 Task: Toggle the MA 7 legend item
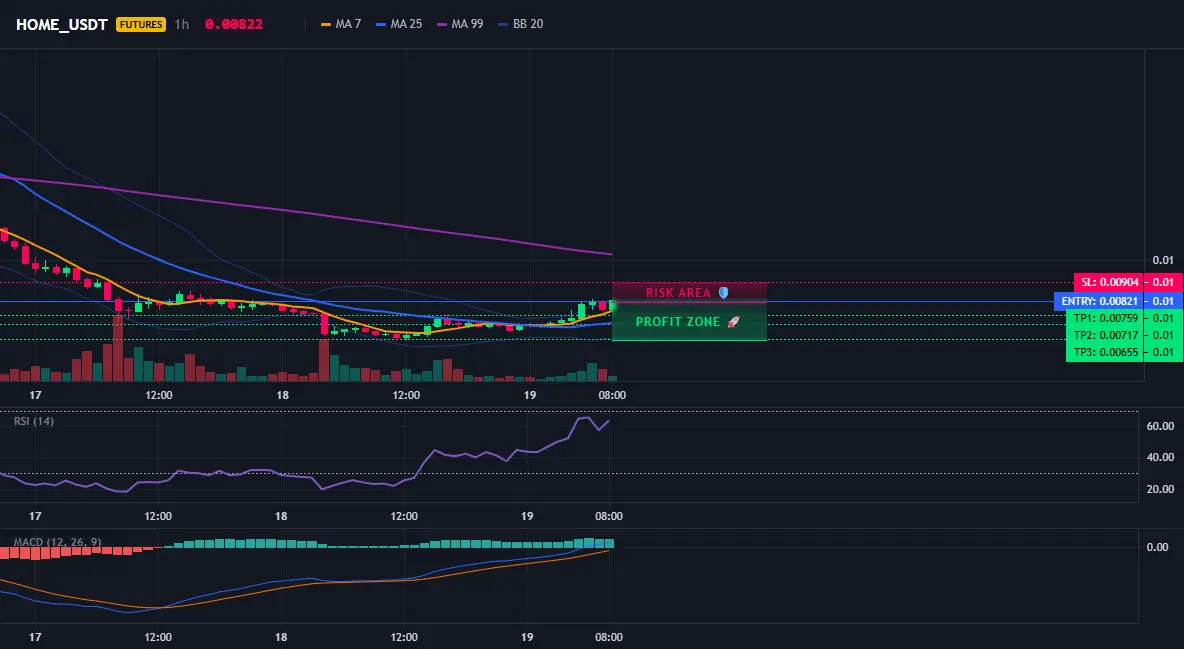tap(341, 24)
